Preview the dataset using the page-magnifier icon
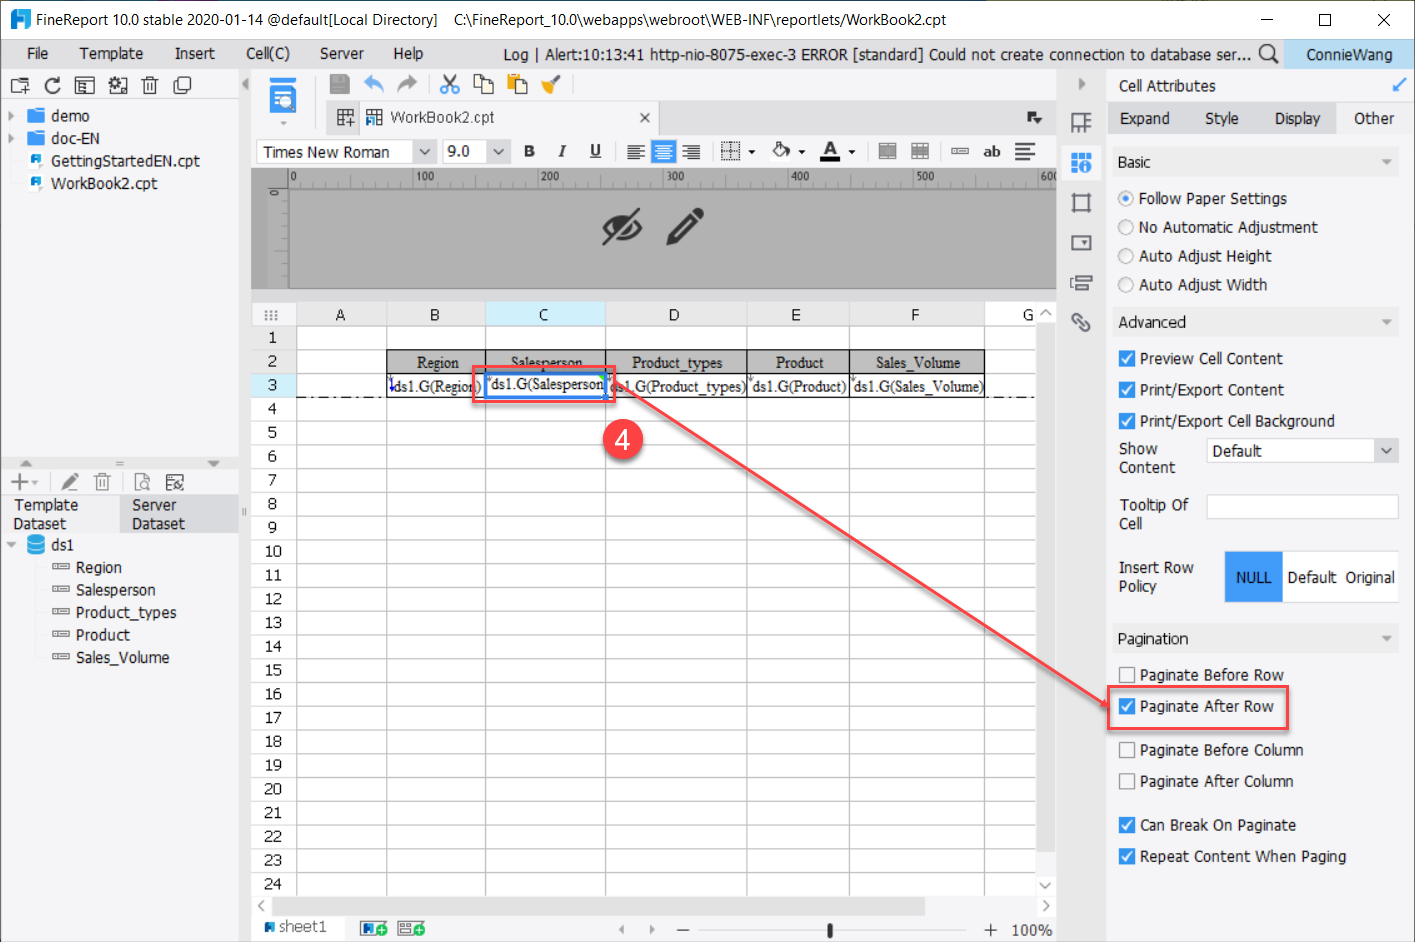This screenshot has height=942, width=1415. point(143,481)
